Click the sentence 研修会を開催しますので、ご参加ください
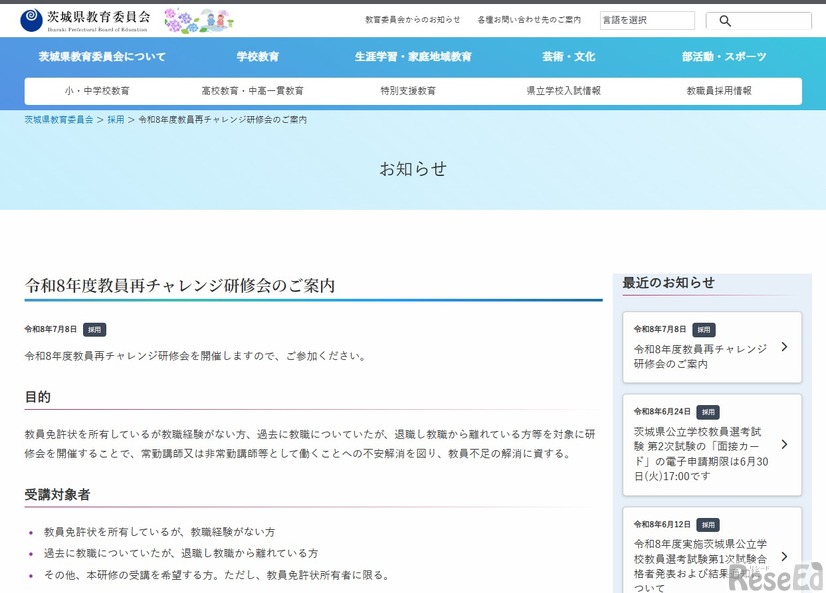The image size is (826, 593). click(195, 356)
